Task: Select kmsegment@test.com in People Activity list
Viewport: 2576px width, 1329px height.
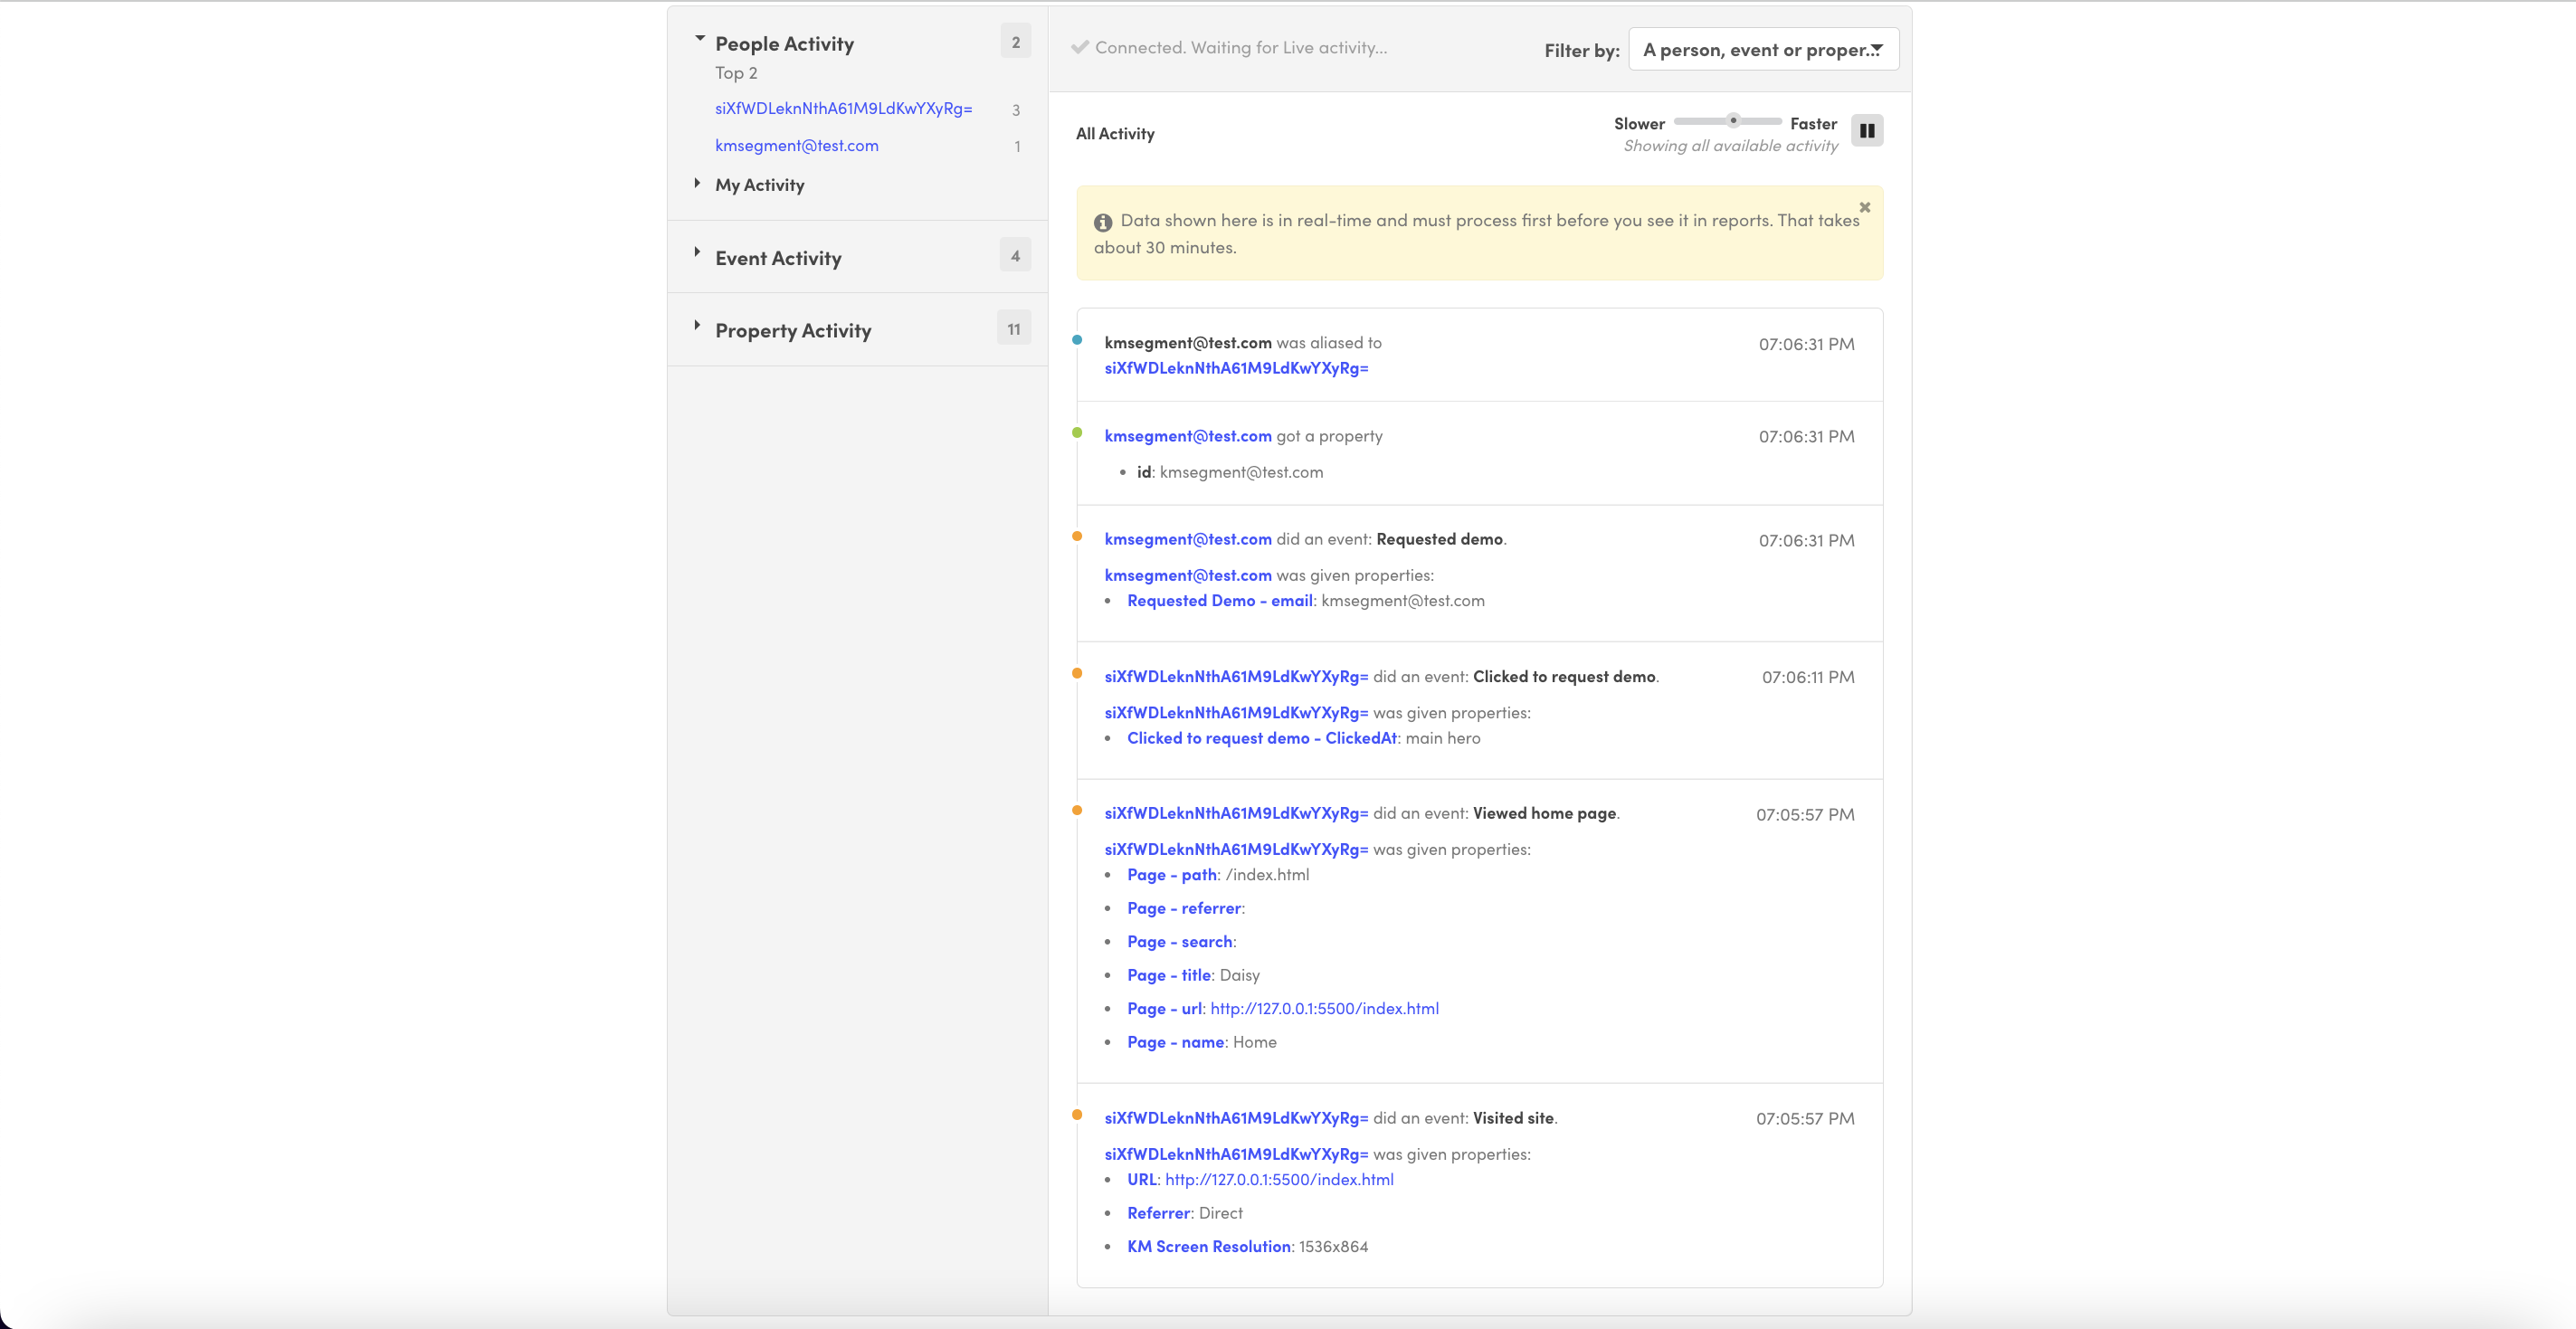Action: pos(796,146)
